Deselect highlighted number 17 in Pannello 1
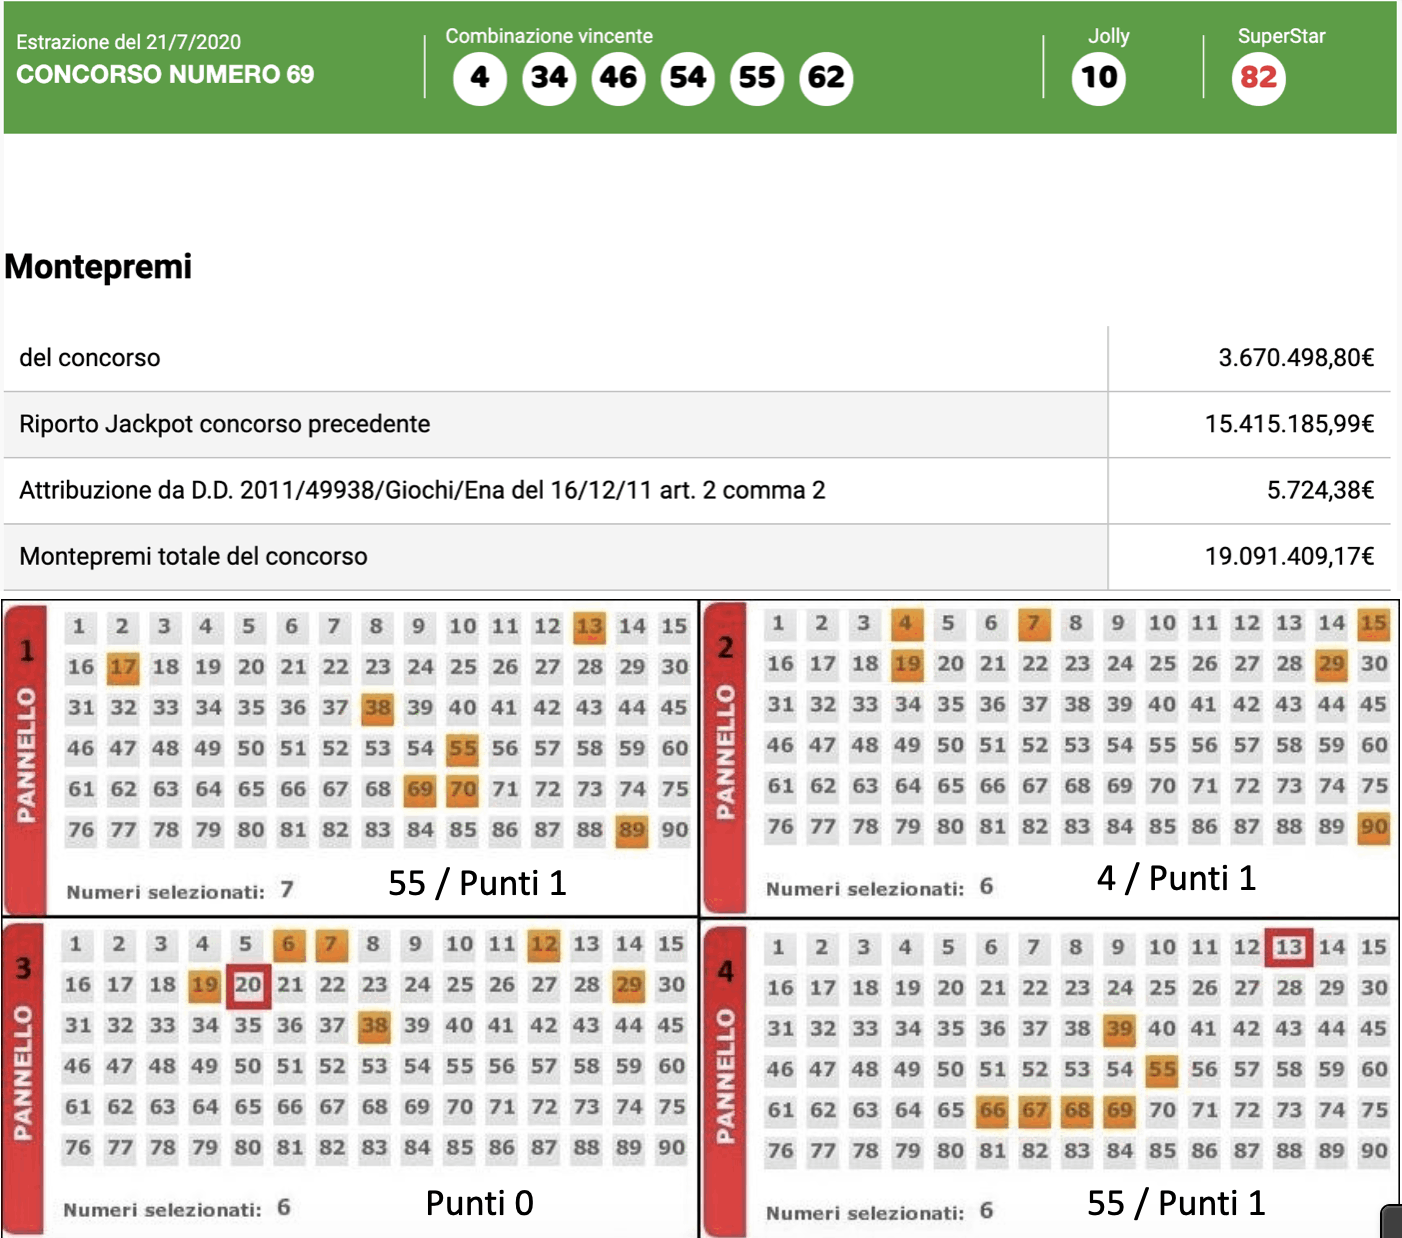Viewport: 1402px width, 1238px height. (x=123, y=667)
